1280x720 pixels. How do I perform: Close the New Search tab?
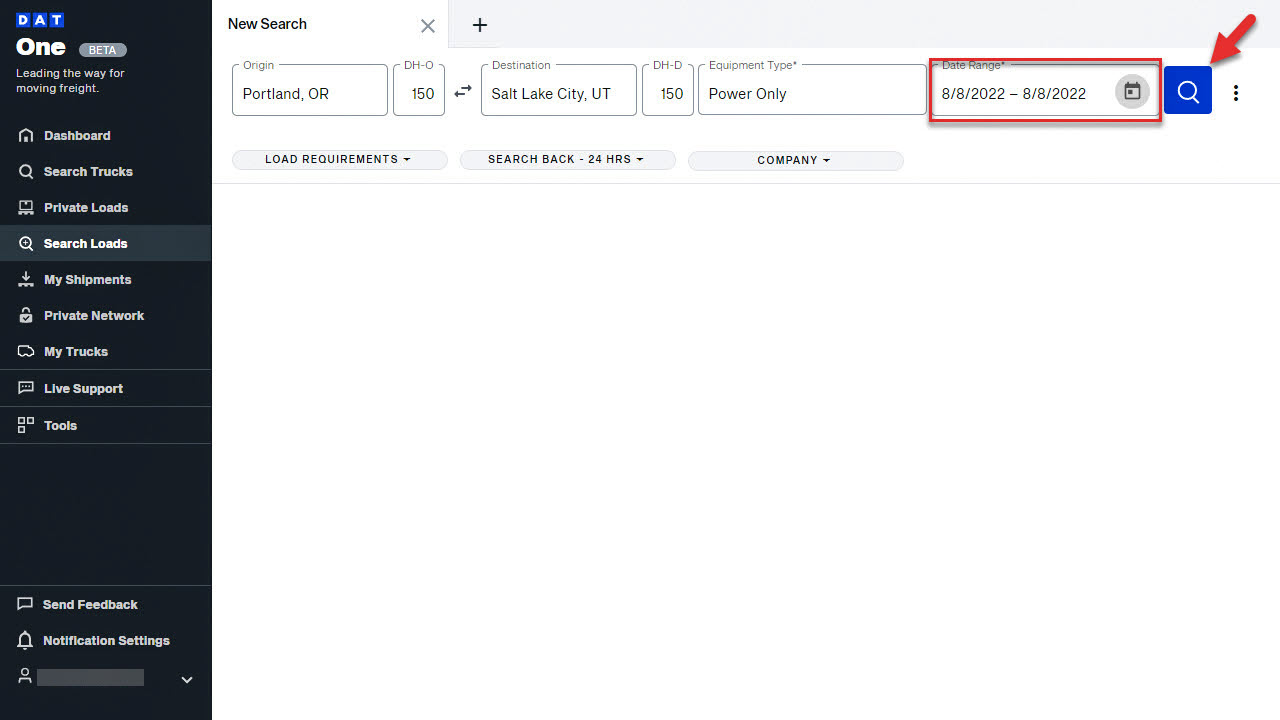pyautogui.click(x=428, y=26)
